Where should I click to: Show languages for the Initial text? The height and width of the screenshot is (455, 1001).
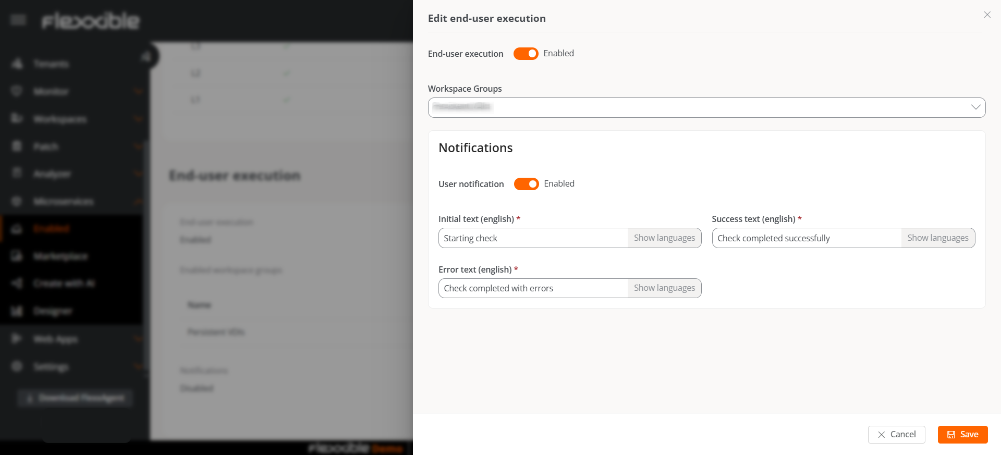click(665, 238)
